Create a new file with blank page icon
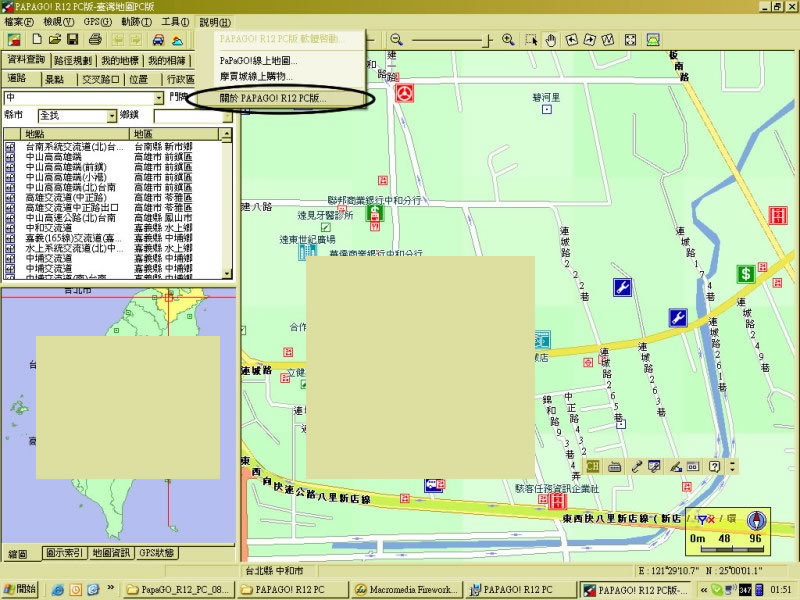This screenshot has width=800, height=600. tap(37, 39)
